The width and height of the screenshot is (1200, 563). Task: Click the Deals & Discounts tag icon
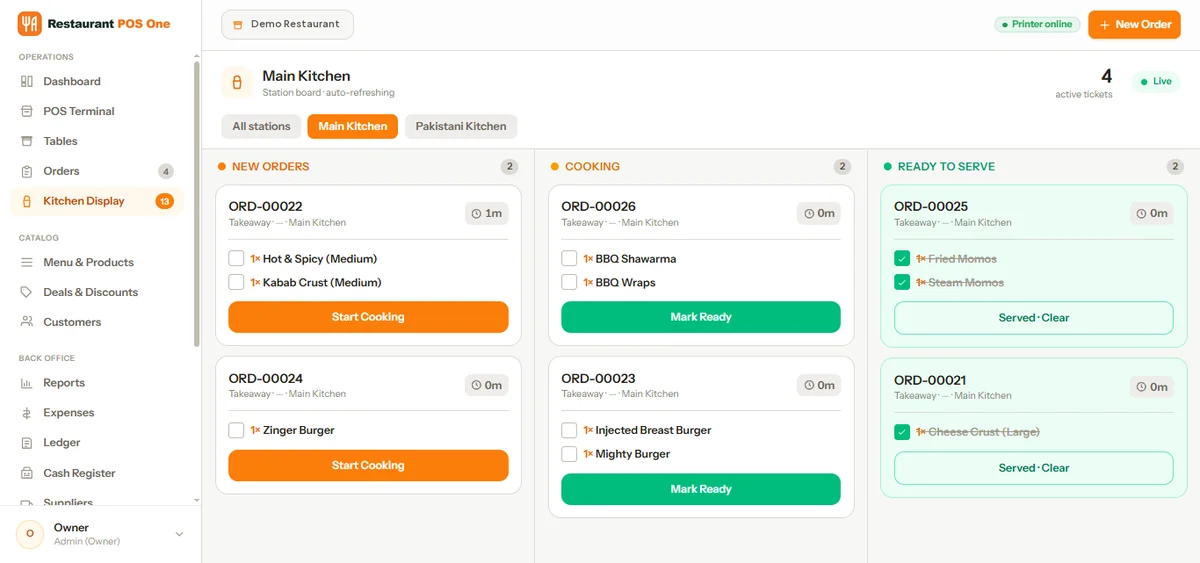(27, 292)
